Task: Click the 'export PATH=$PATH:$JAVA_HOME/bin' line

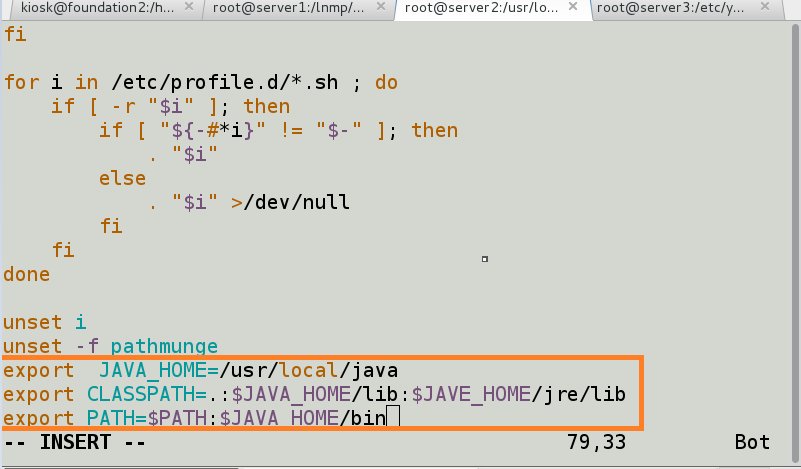Action: click(195, 418)
